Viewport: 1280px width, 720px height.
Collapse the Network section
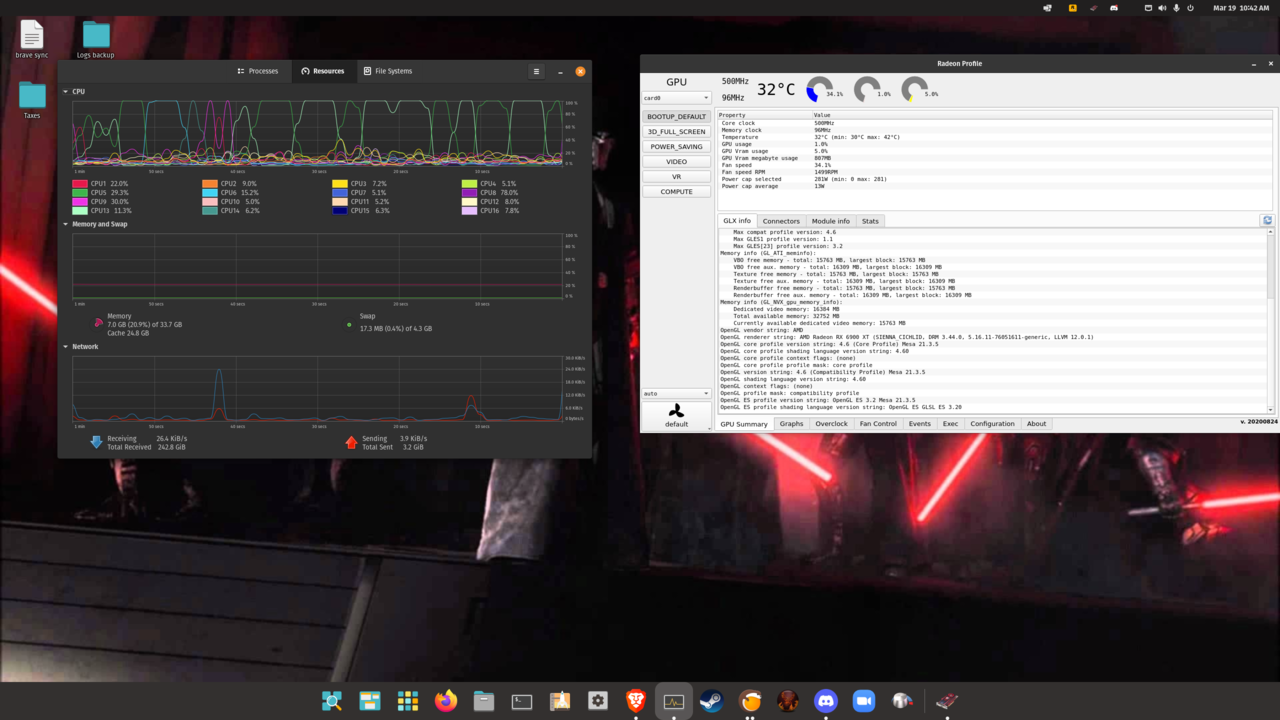click(x=66, y=347)
